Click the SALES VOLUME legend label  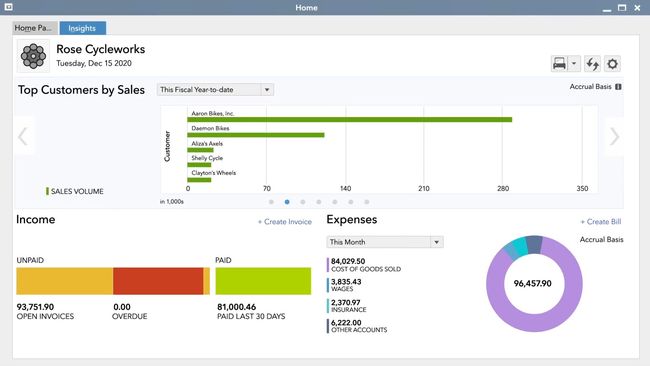(x=77, y=191)
